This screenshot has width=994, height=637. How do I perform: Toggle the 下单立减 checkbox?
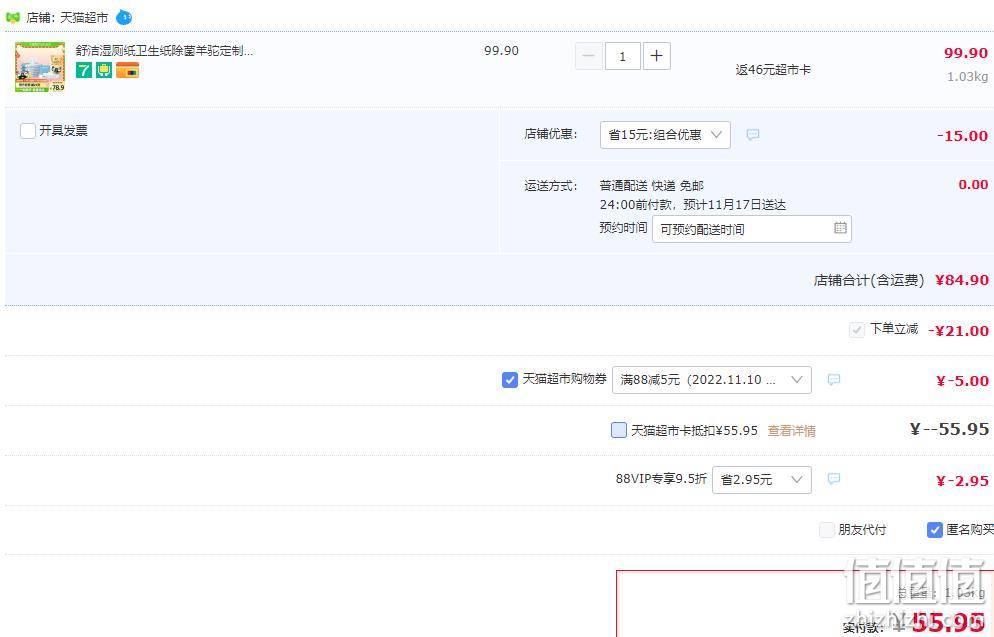pyautogui.click(x=856, y=330)
